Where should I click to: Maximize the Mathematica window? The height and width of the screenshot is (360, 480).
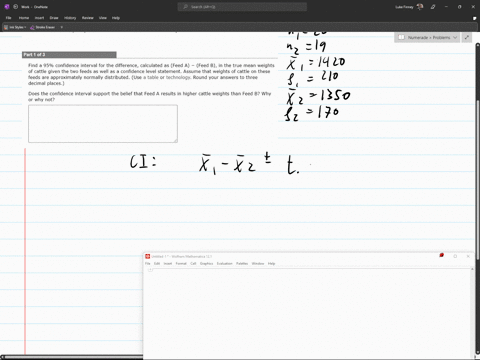[455, 256]
